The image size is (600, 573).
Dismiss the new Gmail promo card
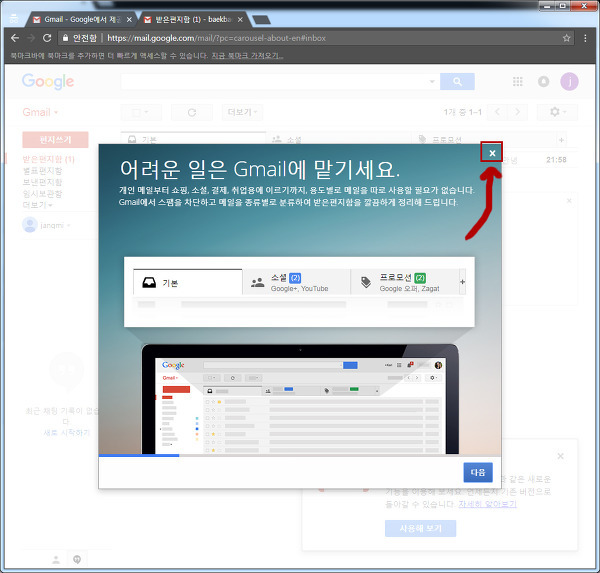(560, 456)
